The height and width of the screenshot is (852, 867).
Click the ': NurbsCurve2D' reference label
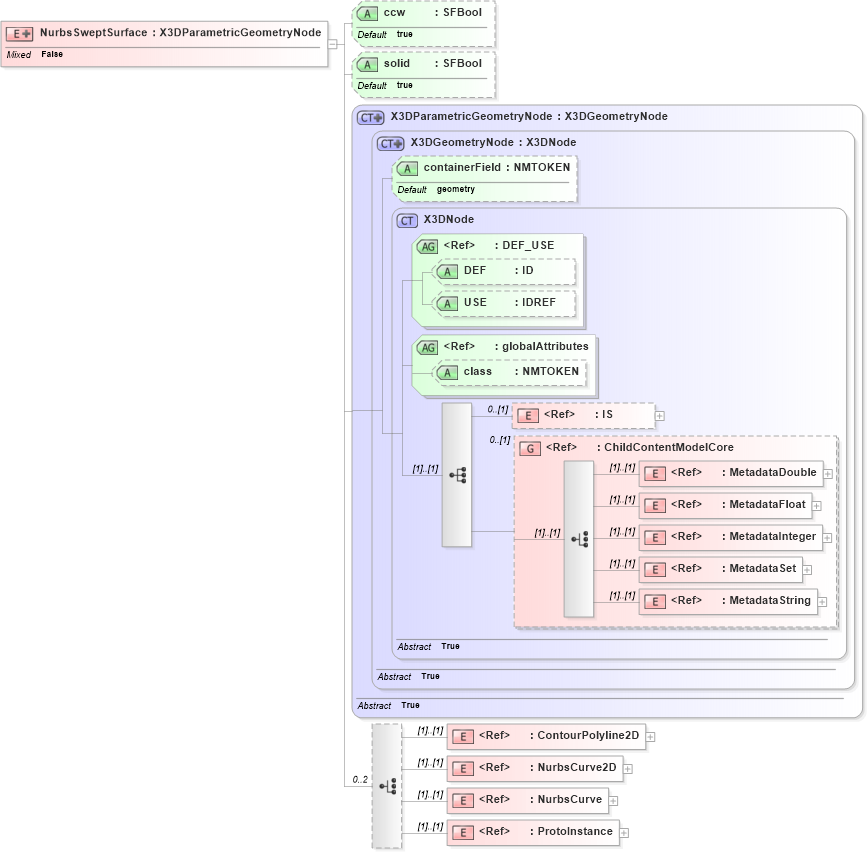click(573, 767)
